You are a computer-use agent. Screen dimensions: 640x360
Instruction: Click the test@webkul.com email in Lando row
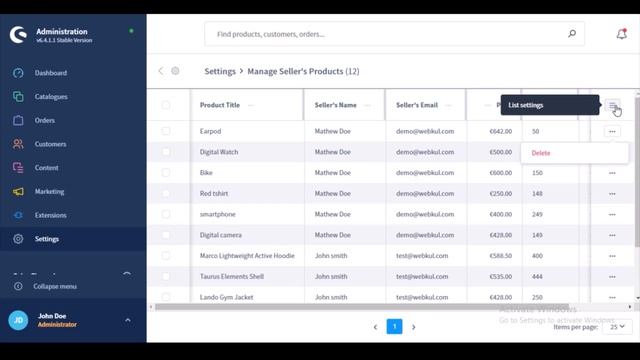point(422,297)
